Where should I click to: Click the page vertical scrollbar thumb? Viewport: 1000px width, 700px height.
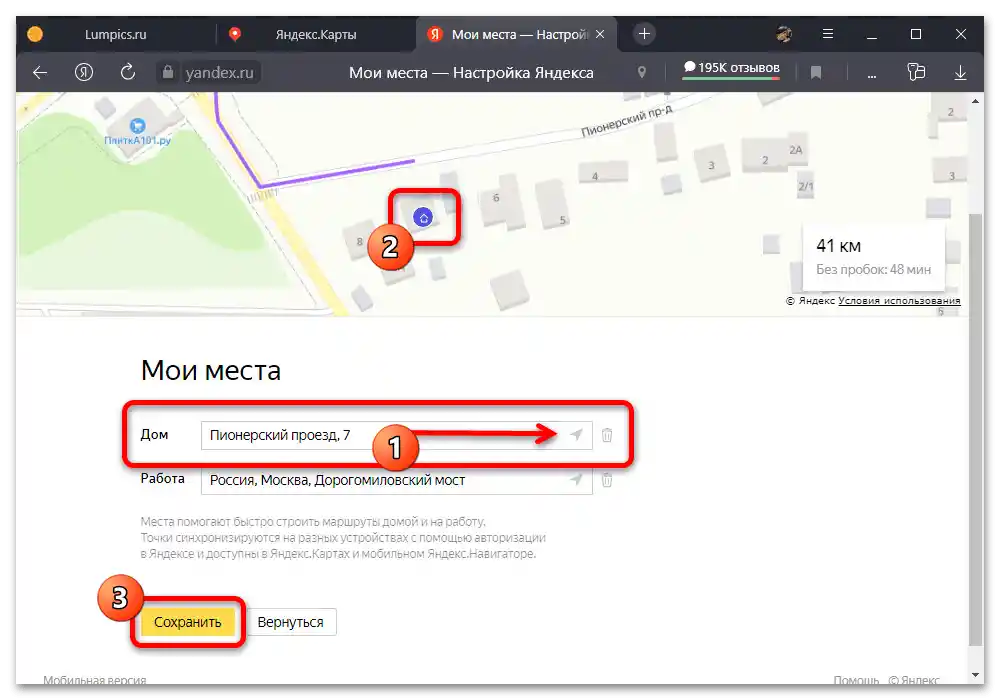point(975,430)
